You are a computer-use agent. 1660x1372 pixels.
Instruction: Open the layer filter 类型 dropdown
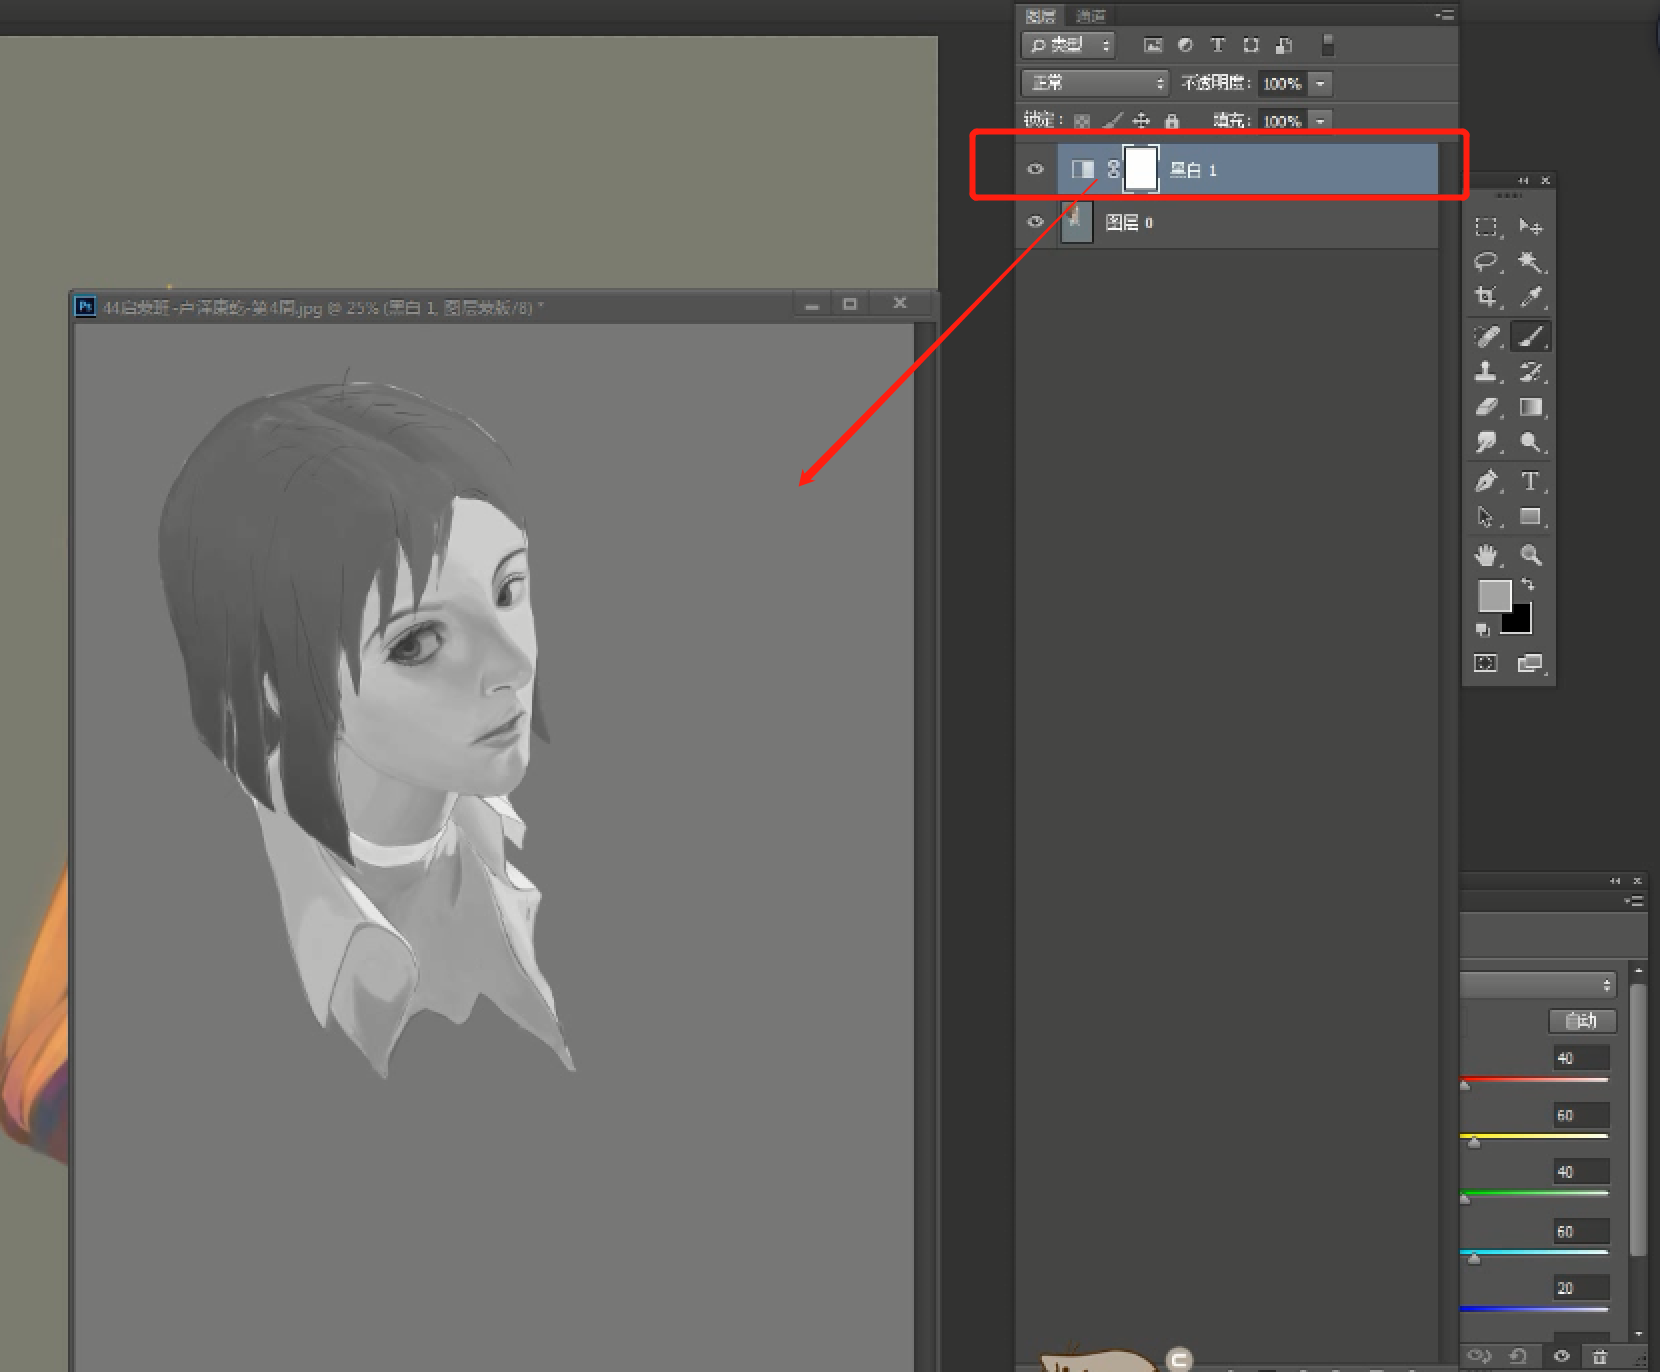point(1068,45)
